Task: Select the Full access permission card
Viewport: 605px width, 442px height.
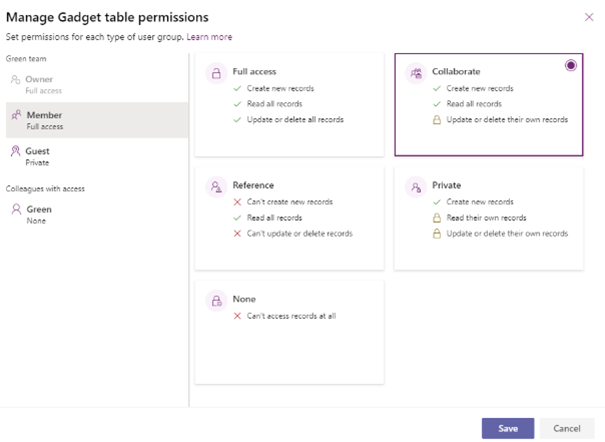Action: tap(289, 105)
